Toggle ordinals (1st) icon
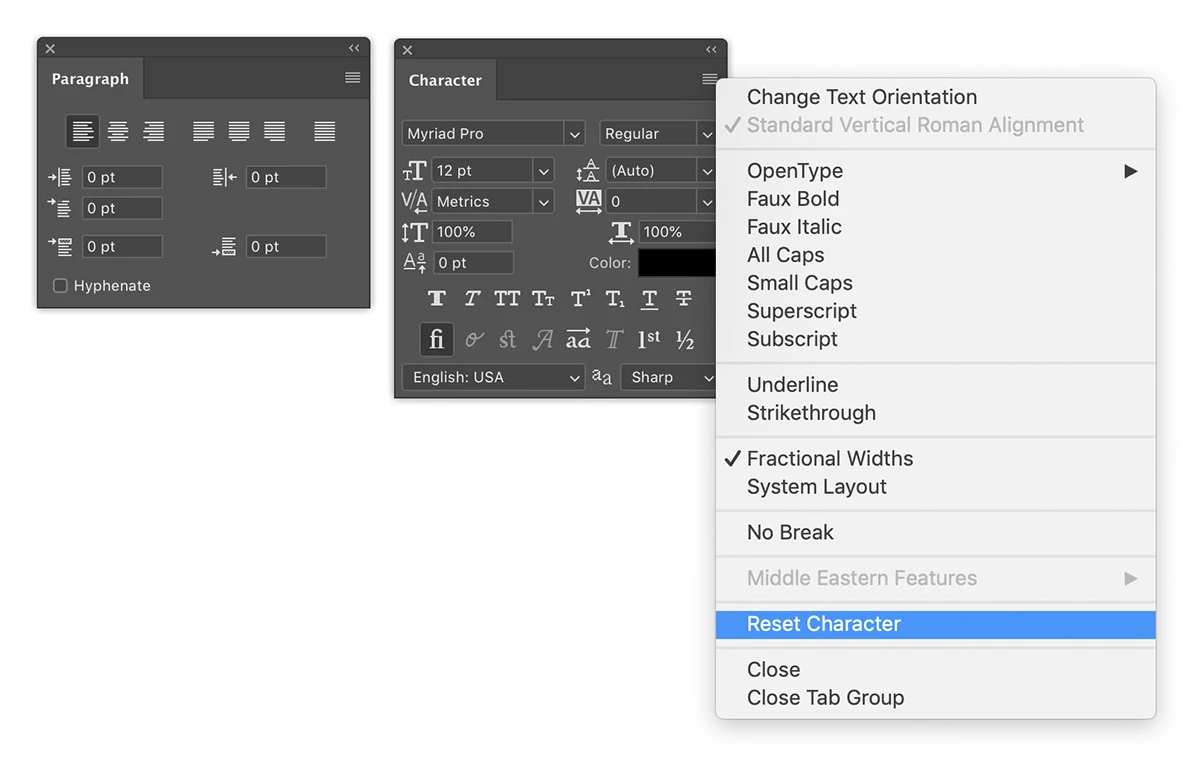Image resolution: width=1200 pixels, height=763 pixels. click(x=649, y=339)
